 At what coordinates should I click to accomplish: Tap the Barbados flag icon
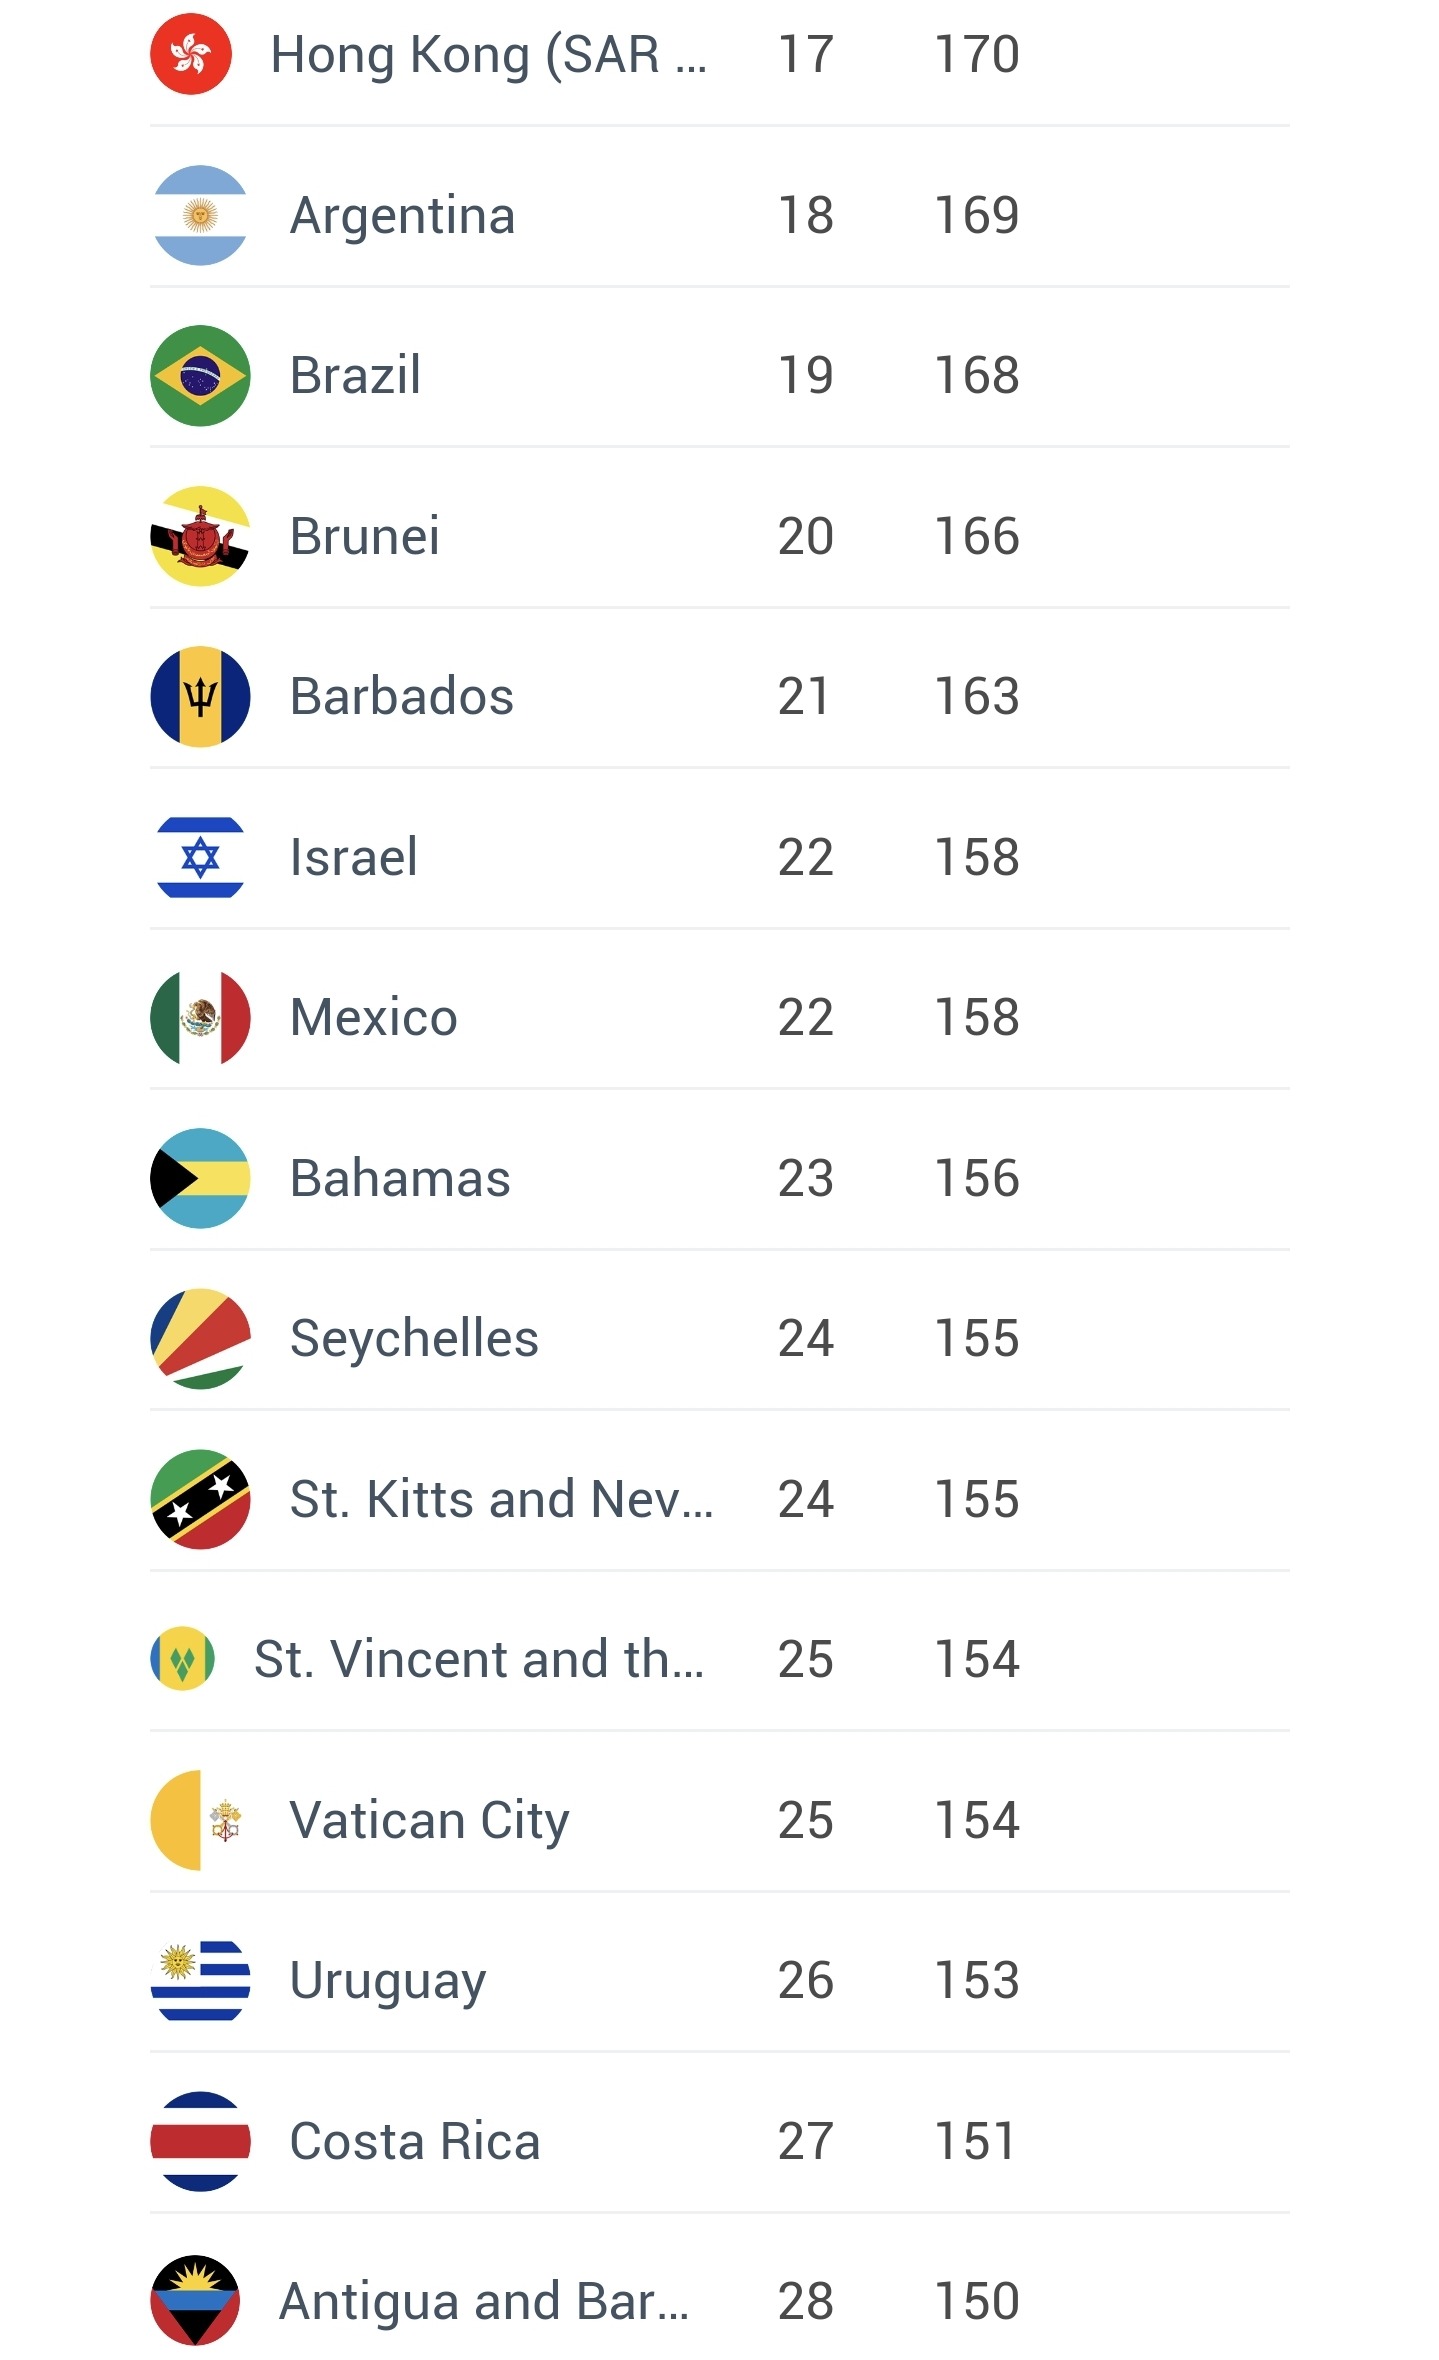click(200, 697)
